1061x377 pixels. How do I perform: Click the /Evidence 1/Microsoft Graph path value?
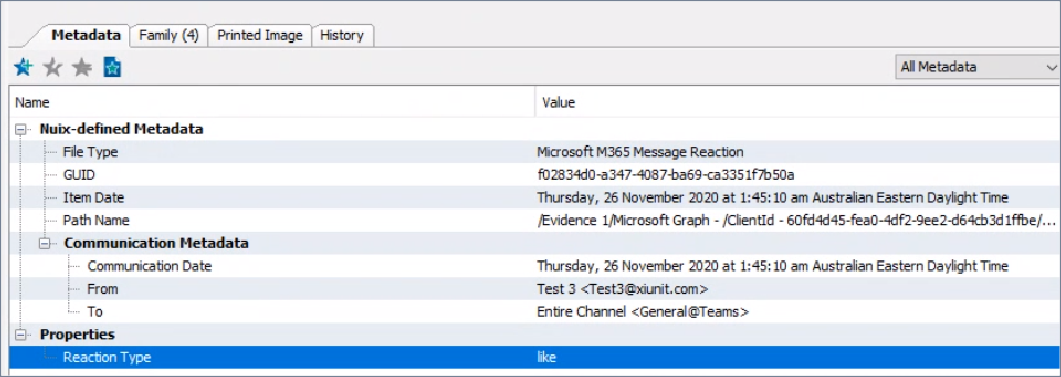797,221
